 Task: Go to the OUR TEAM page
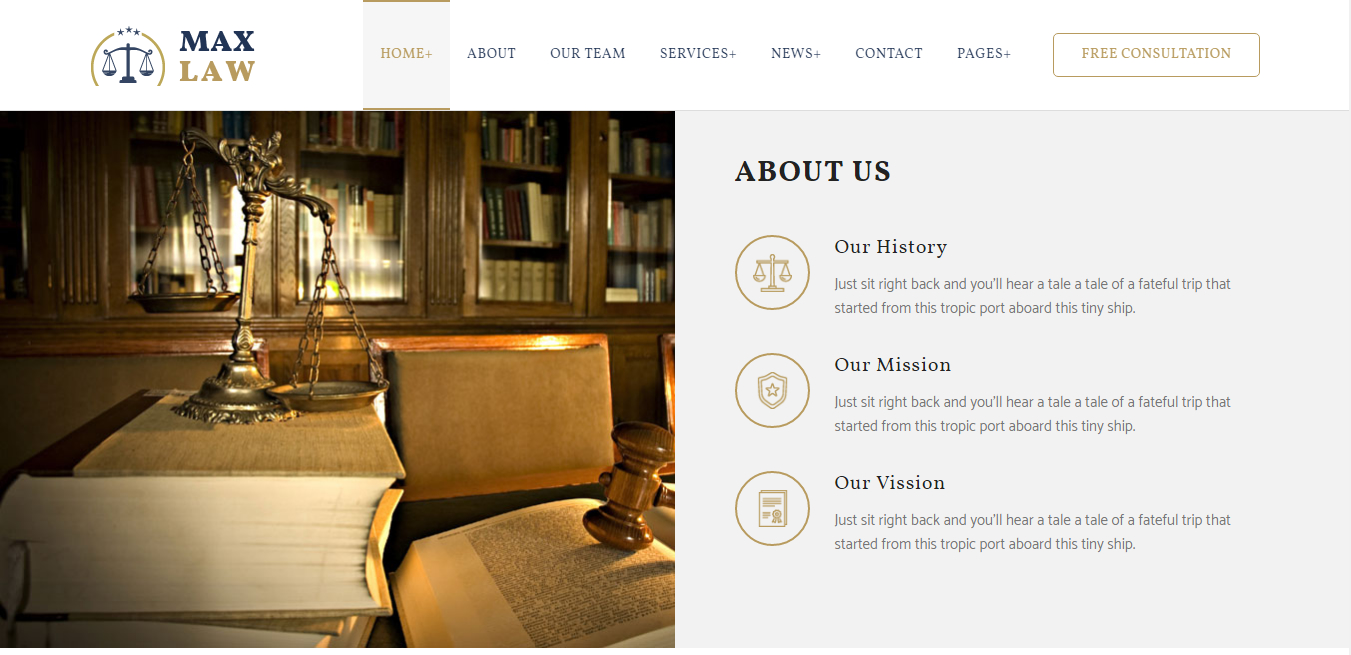pyautogui.click(x=588, y=54)
